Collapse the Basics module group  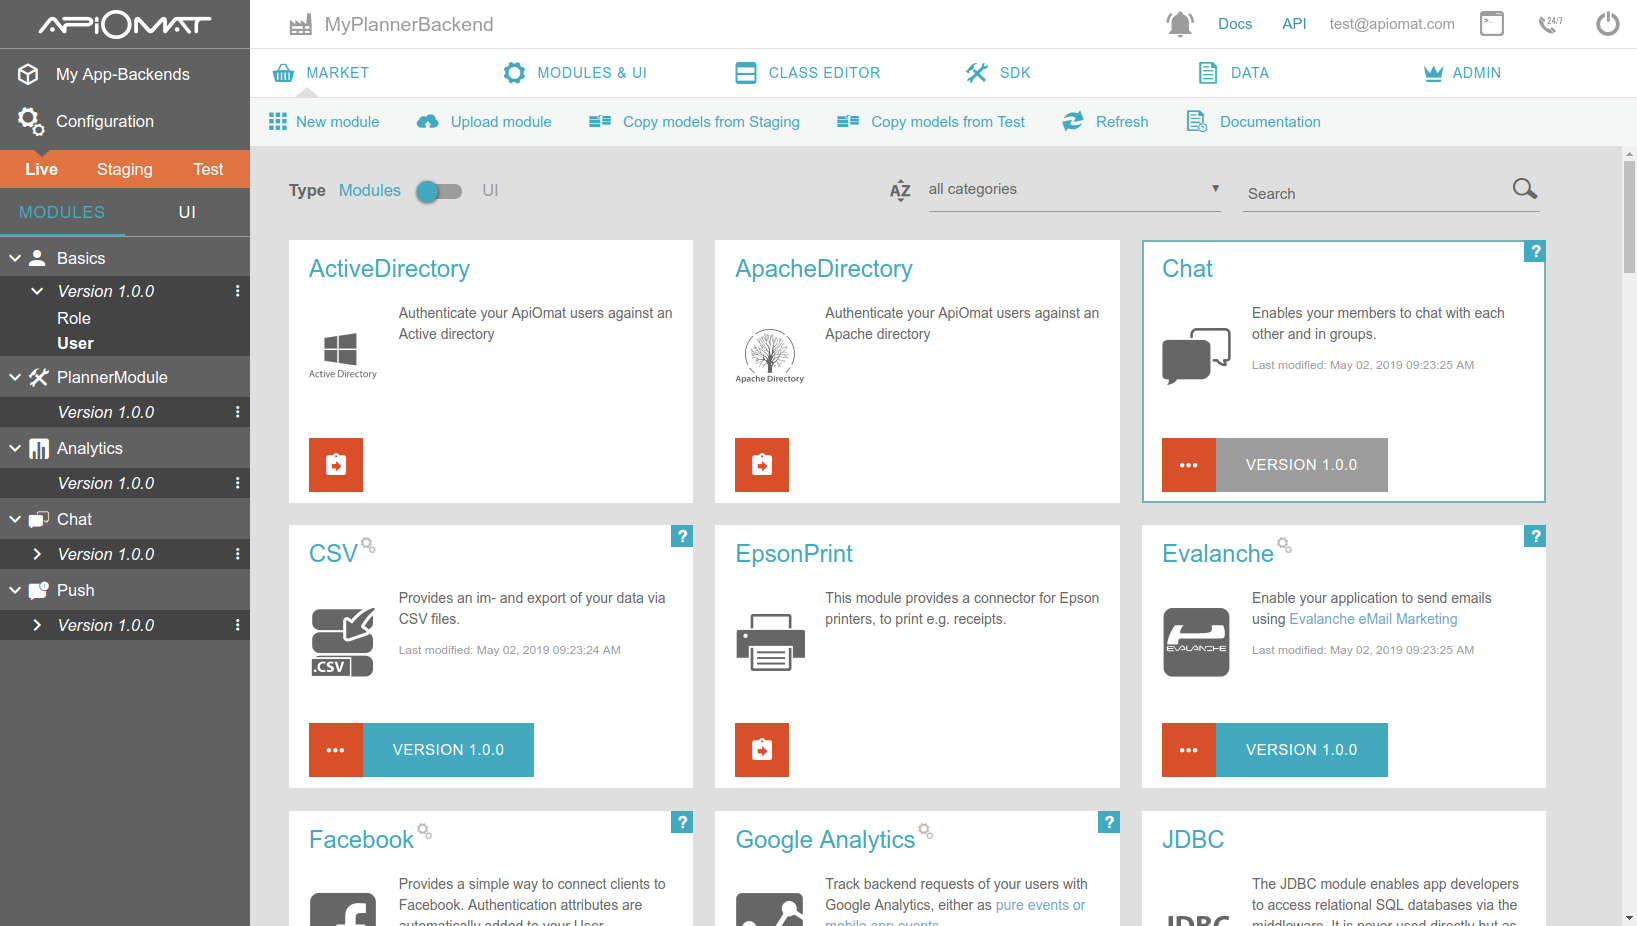pos(15,258)
